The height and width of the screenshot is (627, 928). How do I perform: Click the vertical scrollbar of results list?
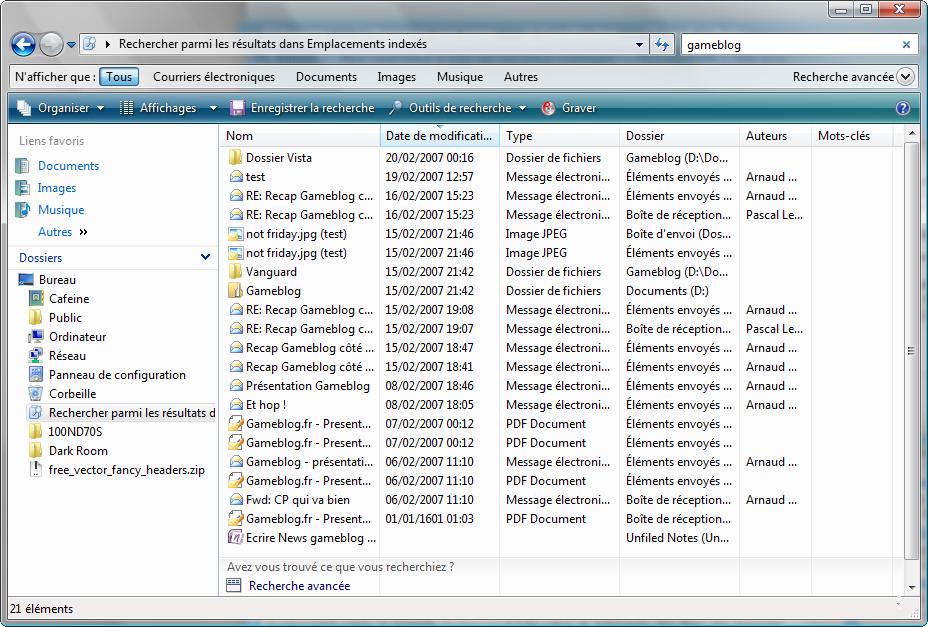pos(910,350)
